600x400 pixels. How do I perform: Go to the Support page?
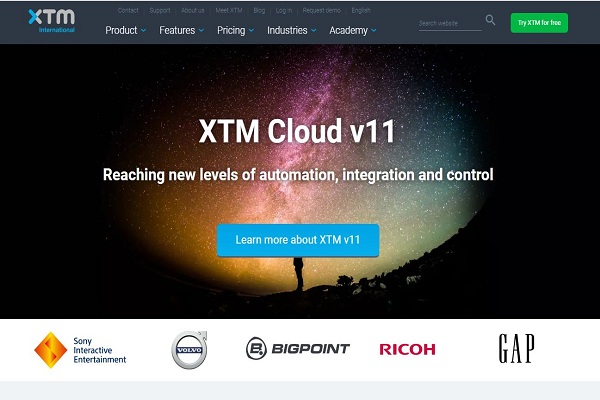pyautogui.click(x=160, y=10)
